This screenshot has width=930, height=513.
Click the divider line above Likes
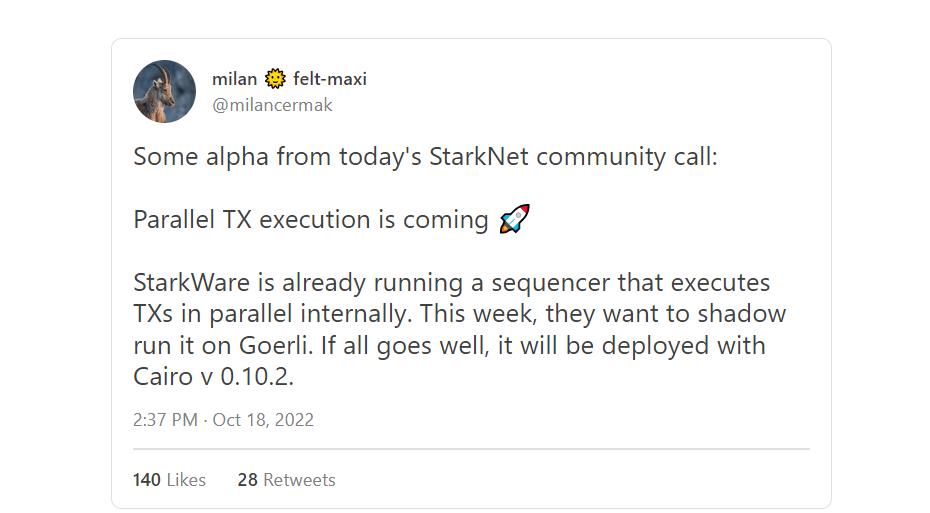(471, 449)
